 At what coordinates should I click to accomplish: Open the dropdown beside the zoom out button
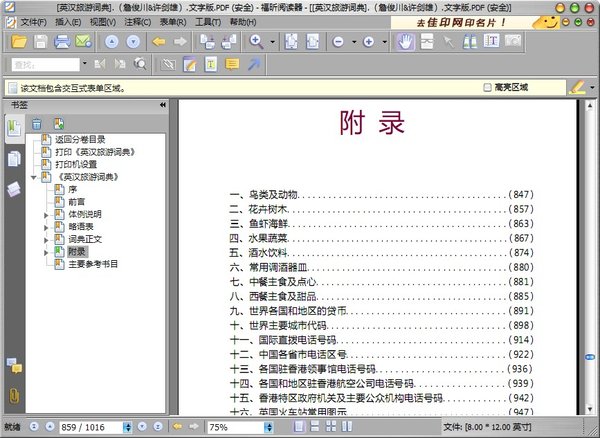pos(354,42)
